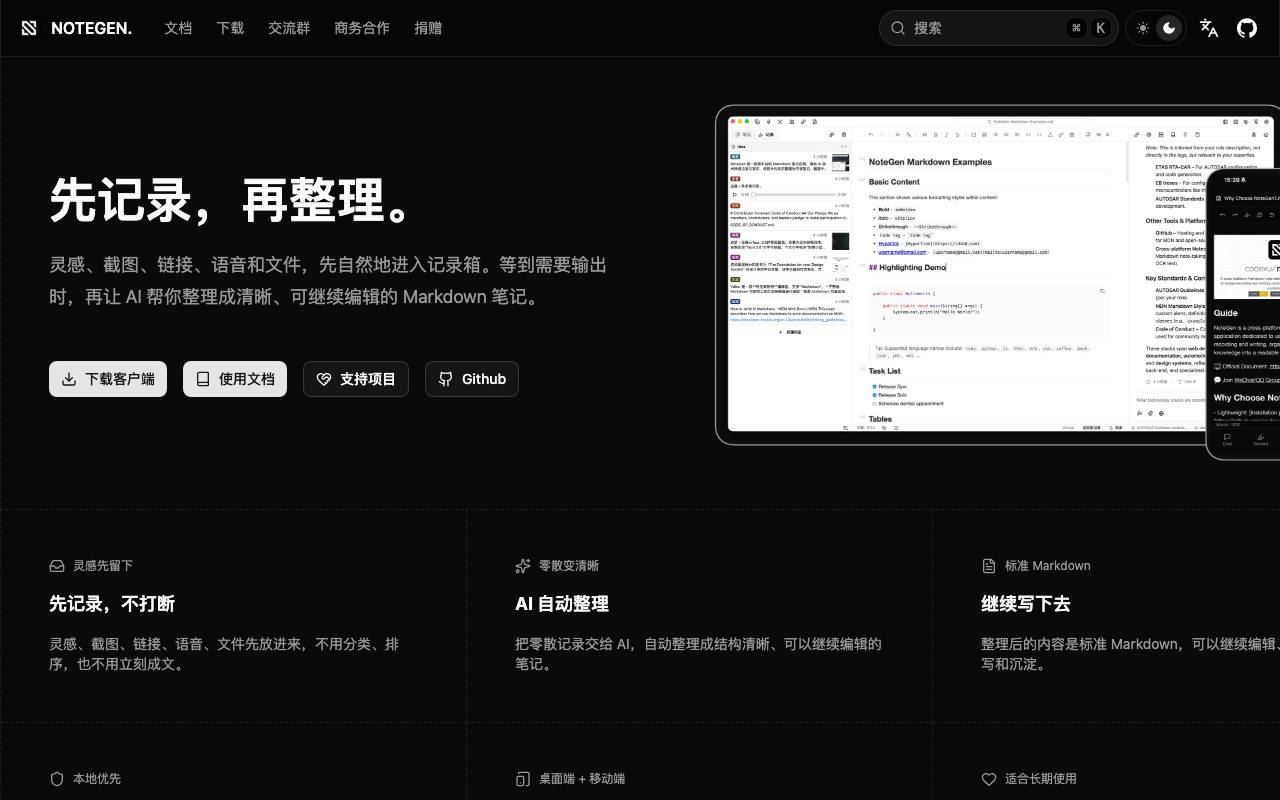Click the 下载客户端 button
The height and width of the screenshot is (800, 1280).
(108, 379)
